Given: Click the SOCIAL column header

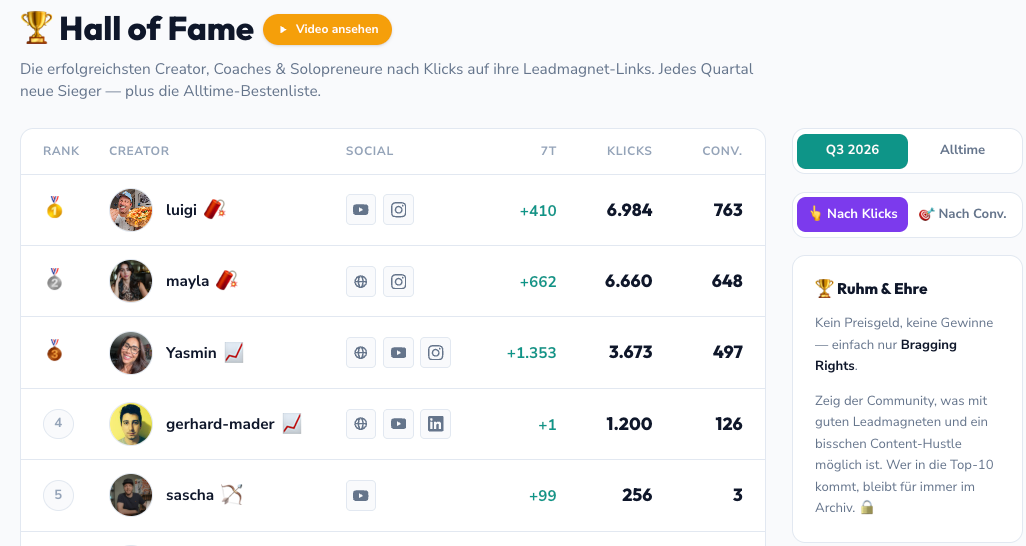Looking at the screenshot, I should coord(370,151).
